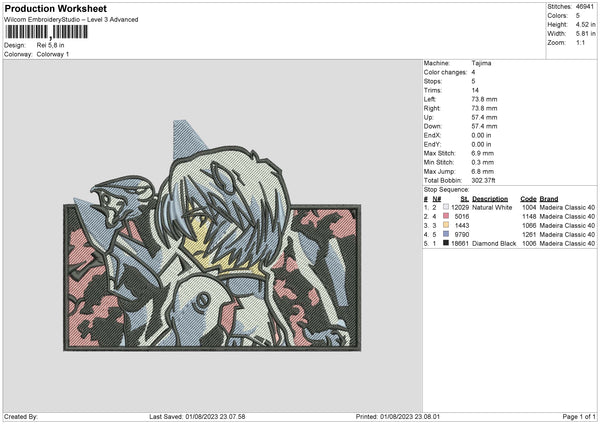Click the Min Stitch value 0.3 mm
Image resolution: width=600 pixels, height=424 pixels.
click(x=483, y=162)
